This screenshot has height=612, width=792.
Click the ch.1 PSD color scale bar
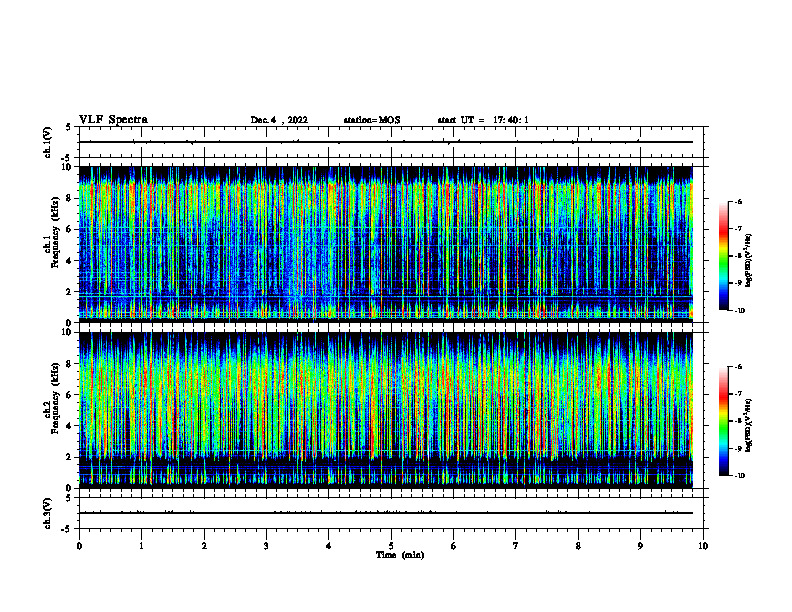pyautogui.click(x=723, y=256)
